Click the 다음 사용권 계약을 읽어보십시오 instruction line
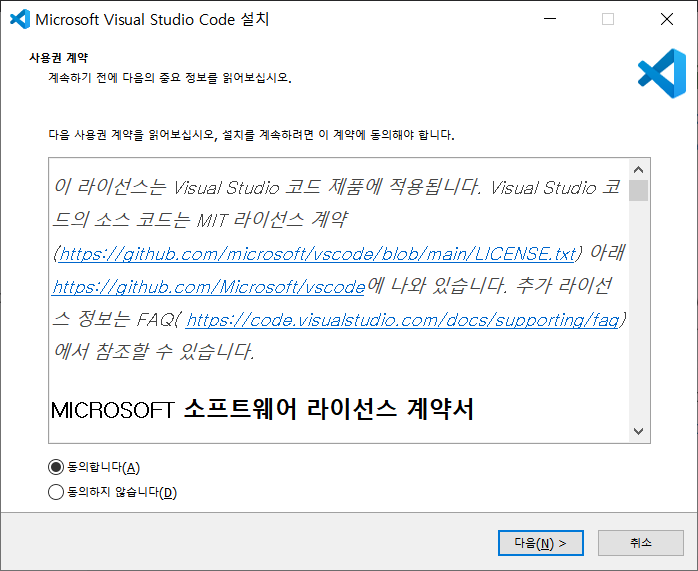Viewport: 698px width, 571px height. [x=251, y=135]
